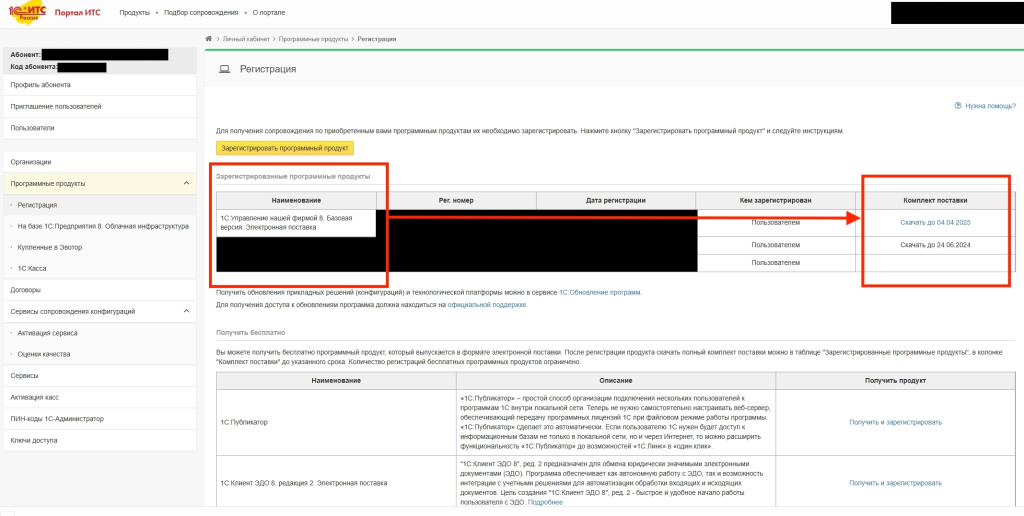Collapse the Сервисы сопровождения конфигураций section

[187, 311]
